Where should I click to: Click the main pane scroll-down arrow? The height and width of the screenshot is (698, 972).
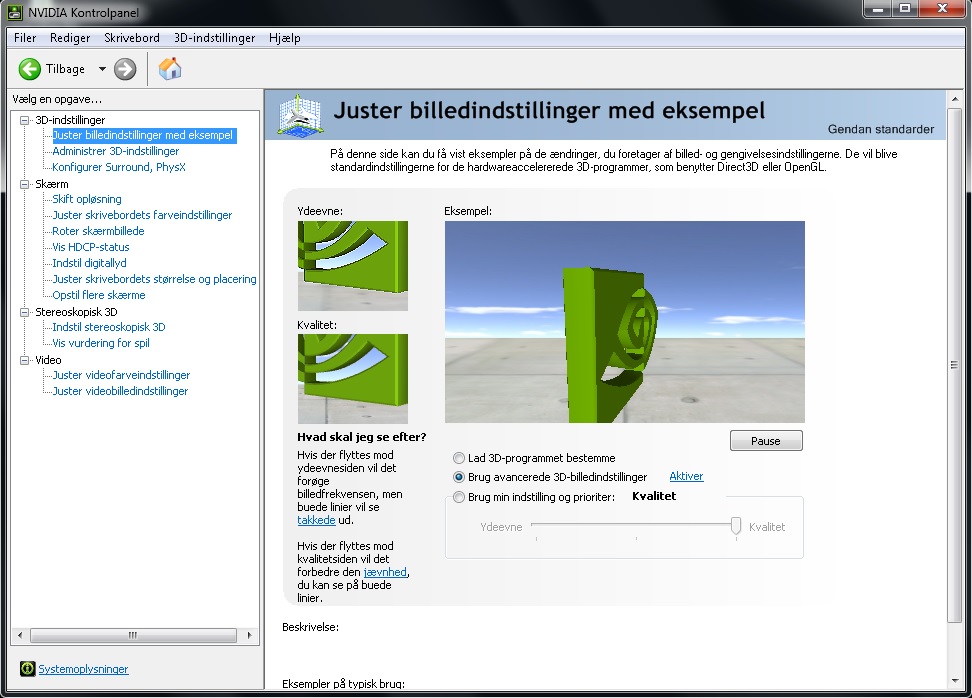[x=955, y=681]
